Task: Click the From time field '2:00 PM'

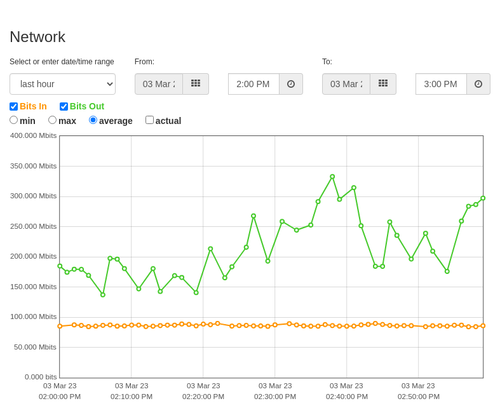Action: (253, 84)
